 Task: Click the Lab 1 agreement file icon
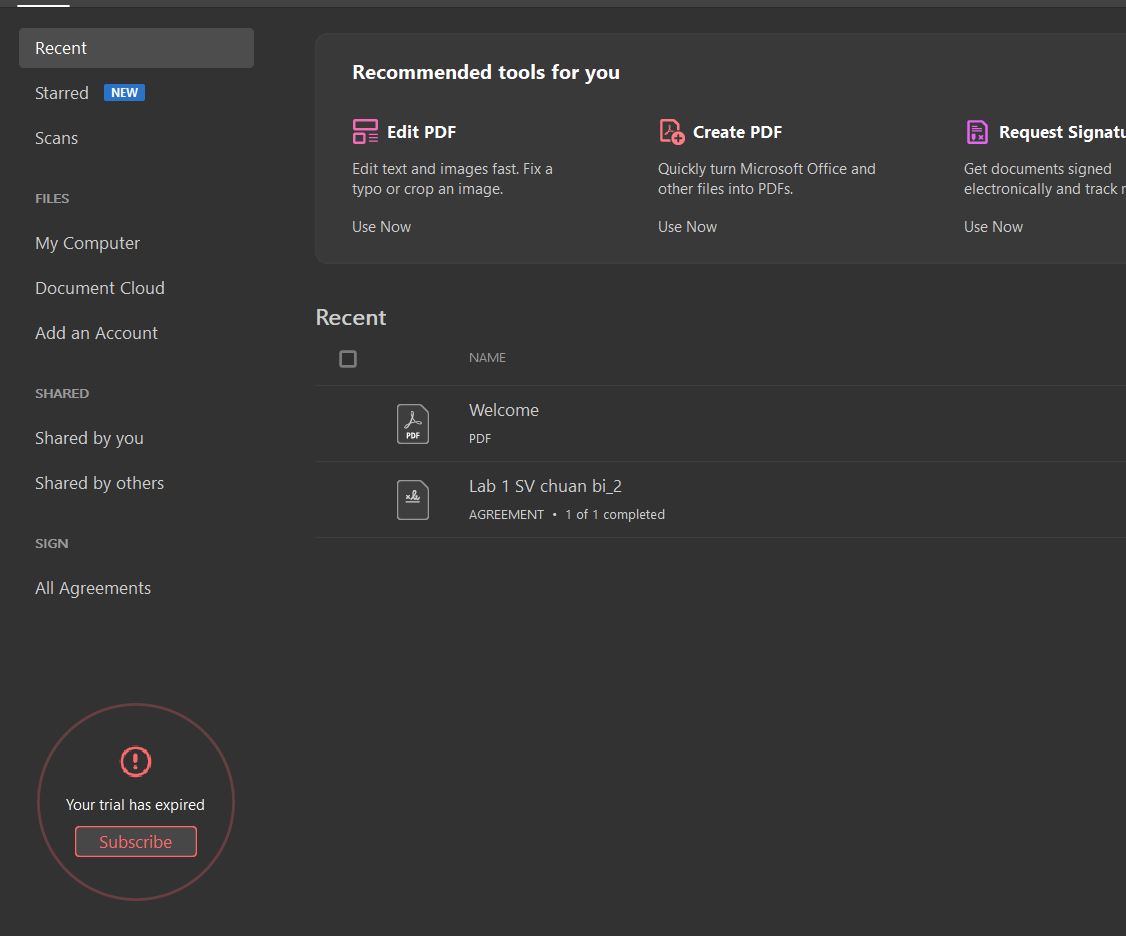413,500
